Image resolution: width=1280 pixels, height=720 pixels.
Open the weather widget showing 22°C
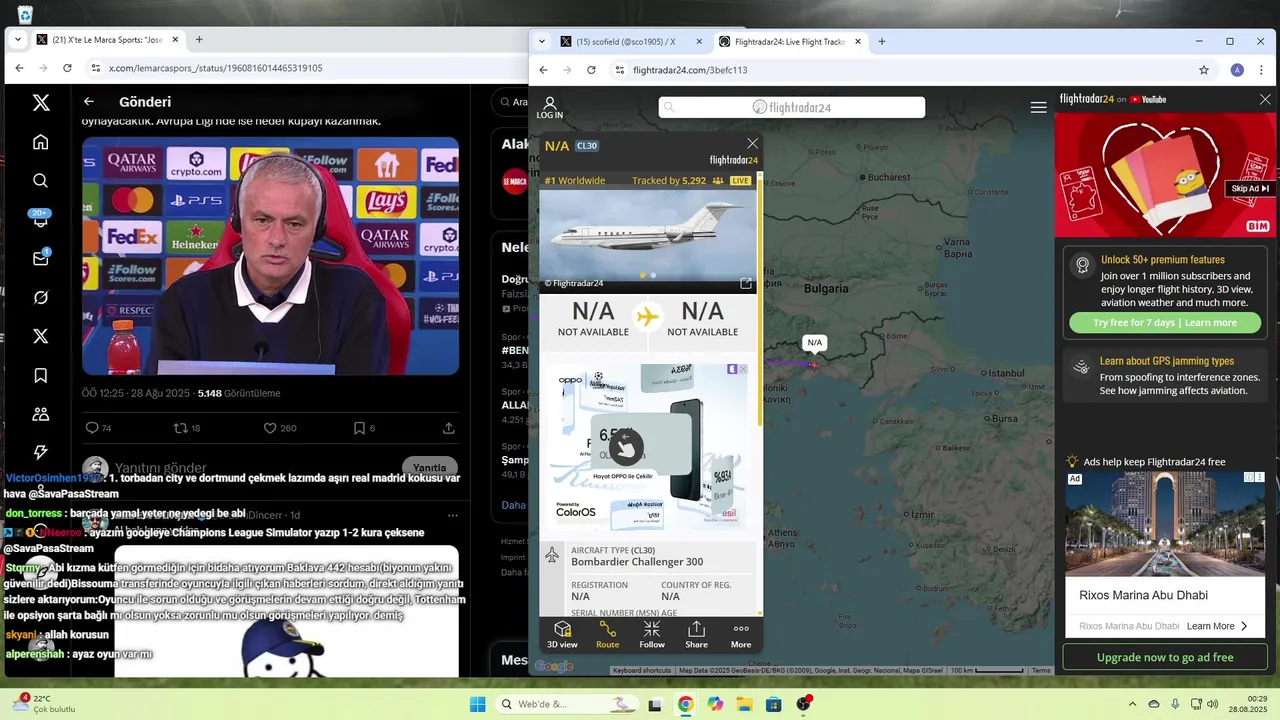pos(45,704)
